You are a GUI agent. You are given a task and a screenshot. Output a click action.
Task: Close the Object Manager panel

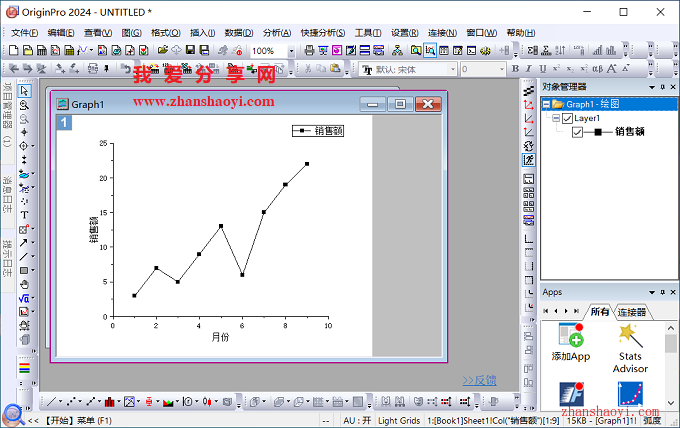(673, 87)
